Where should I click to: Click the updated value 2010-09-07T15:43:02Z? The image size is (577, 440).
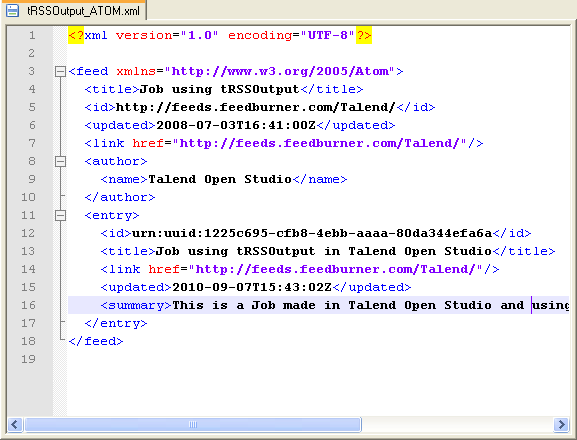(x=252, y=288)
